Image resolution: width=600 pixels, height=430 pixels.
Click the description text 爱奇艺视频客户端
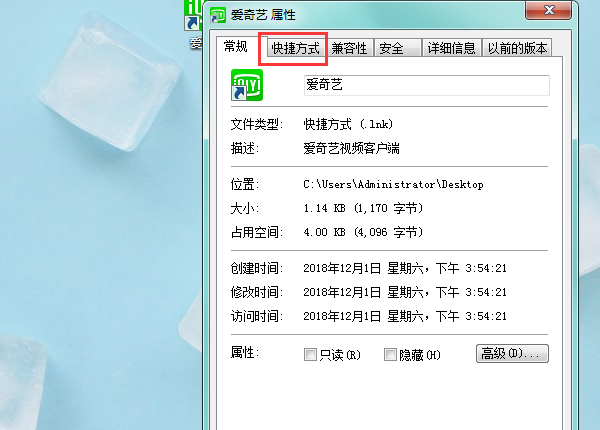[x=352, y=148]
